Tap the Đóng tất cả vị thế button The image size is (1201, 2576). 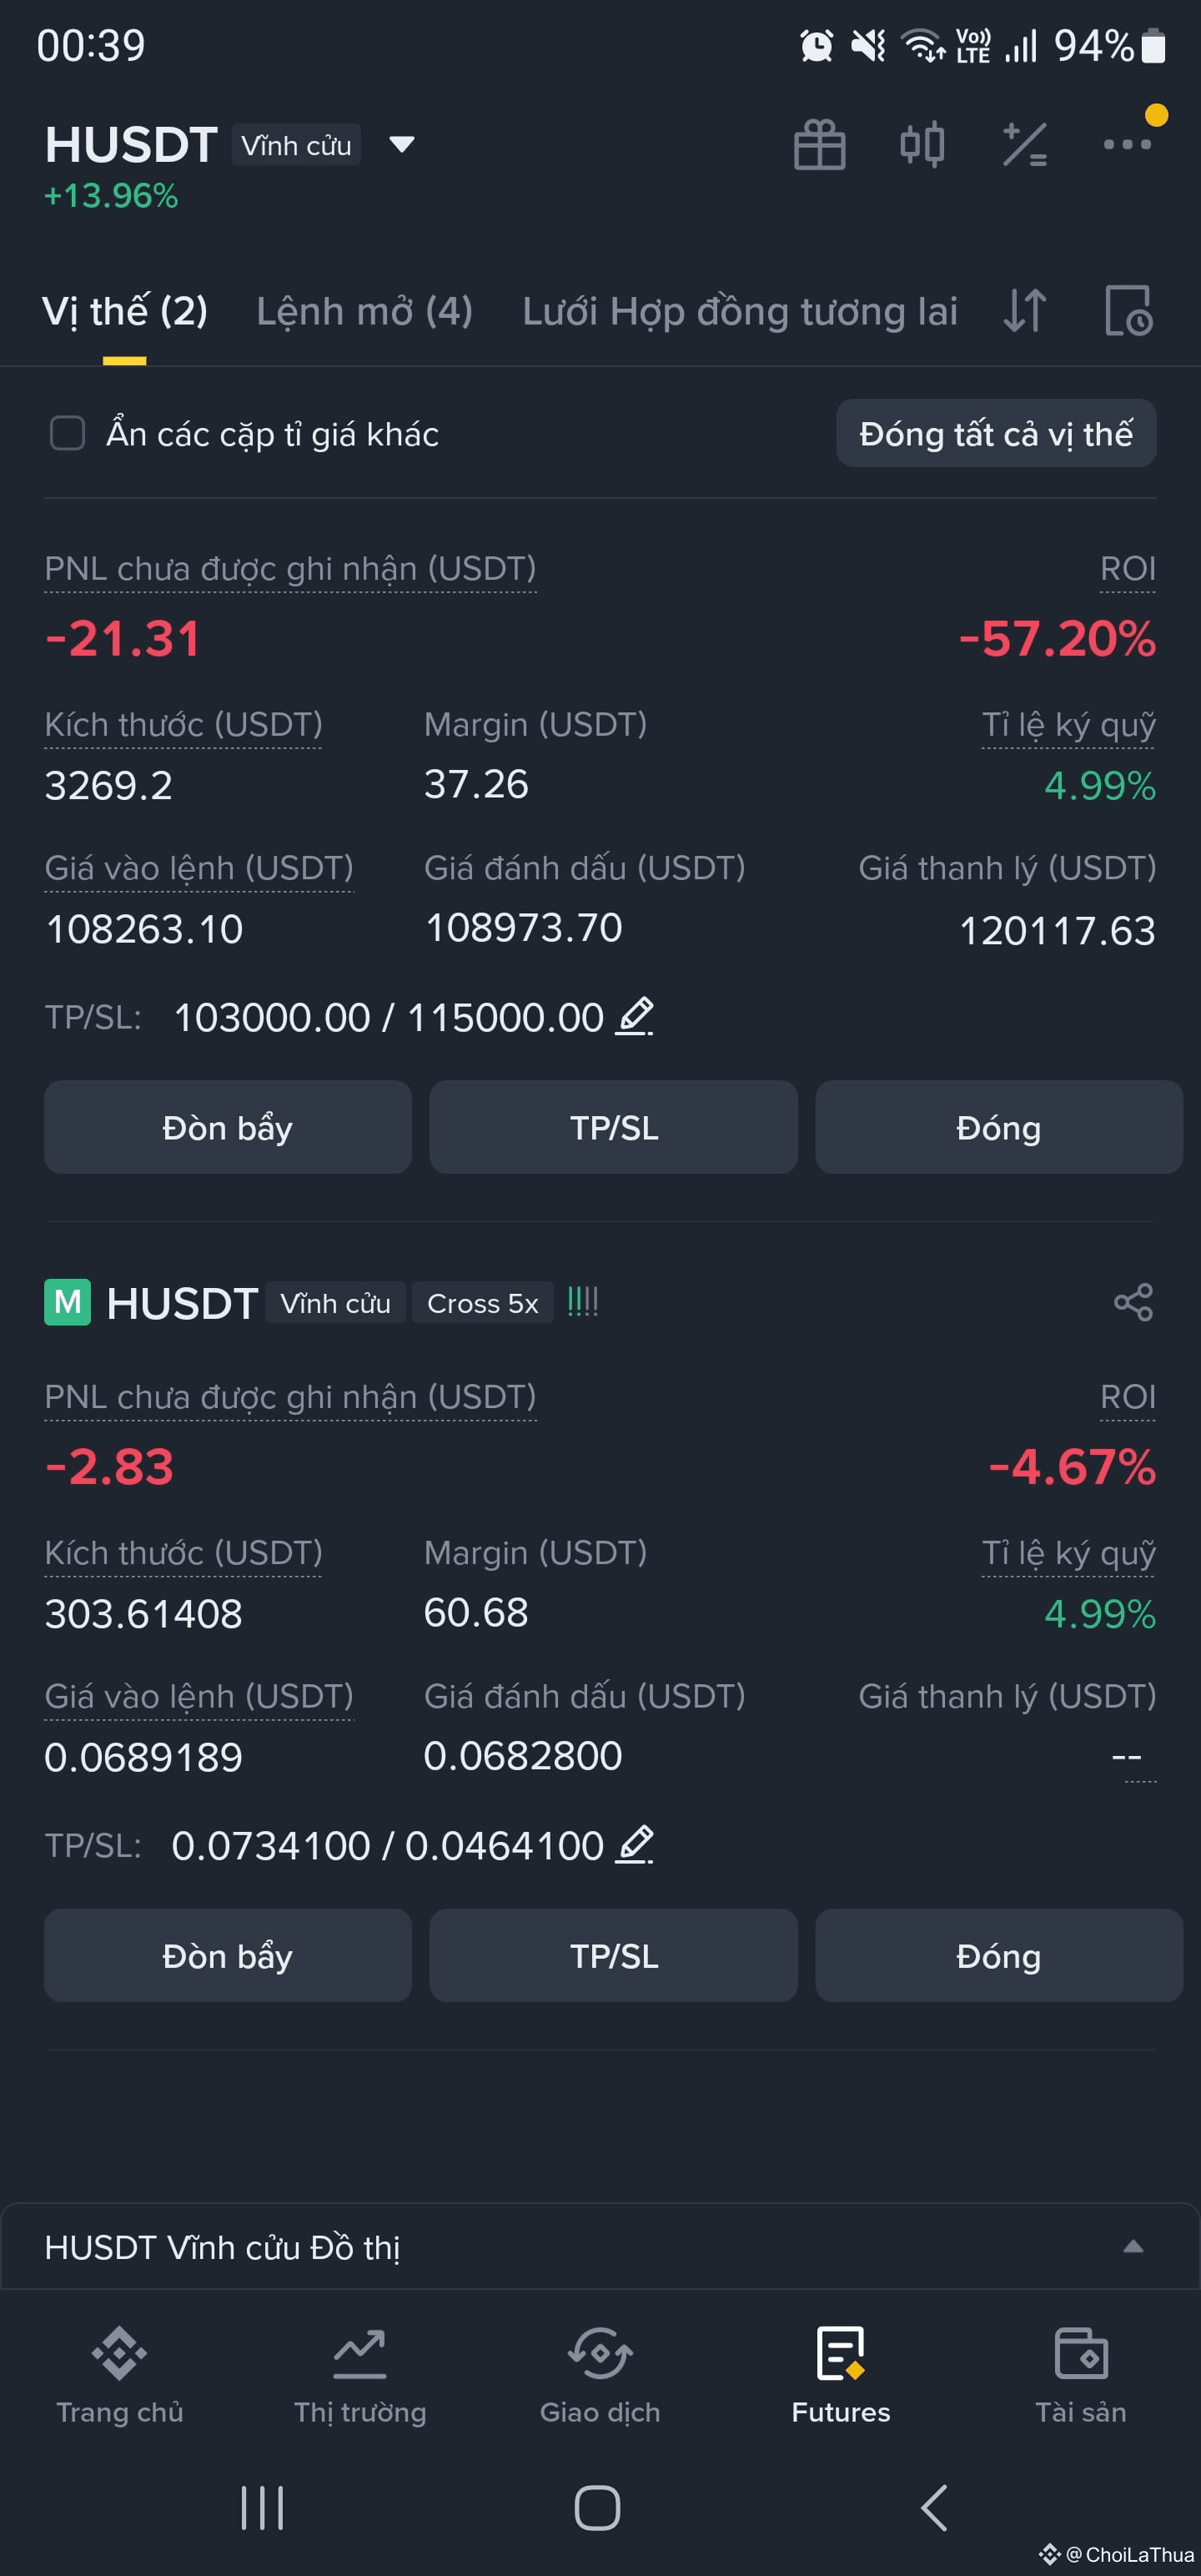point(996,433)
